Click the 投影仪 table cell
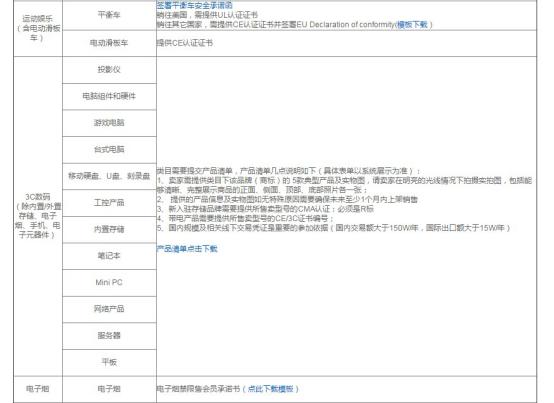The image size is (554, 403). point(109,70)
